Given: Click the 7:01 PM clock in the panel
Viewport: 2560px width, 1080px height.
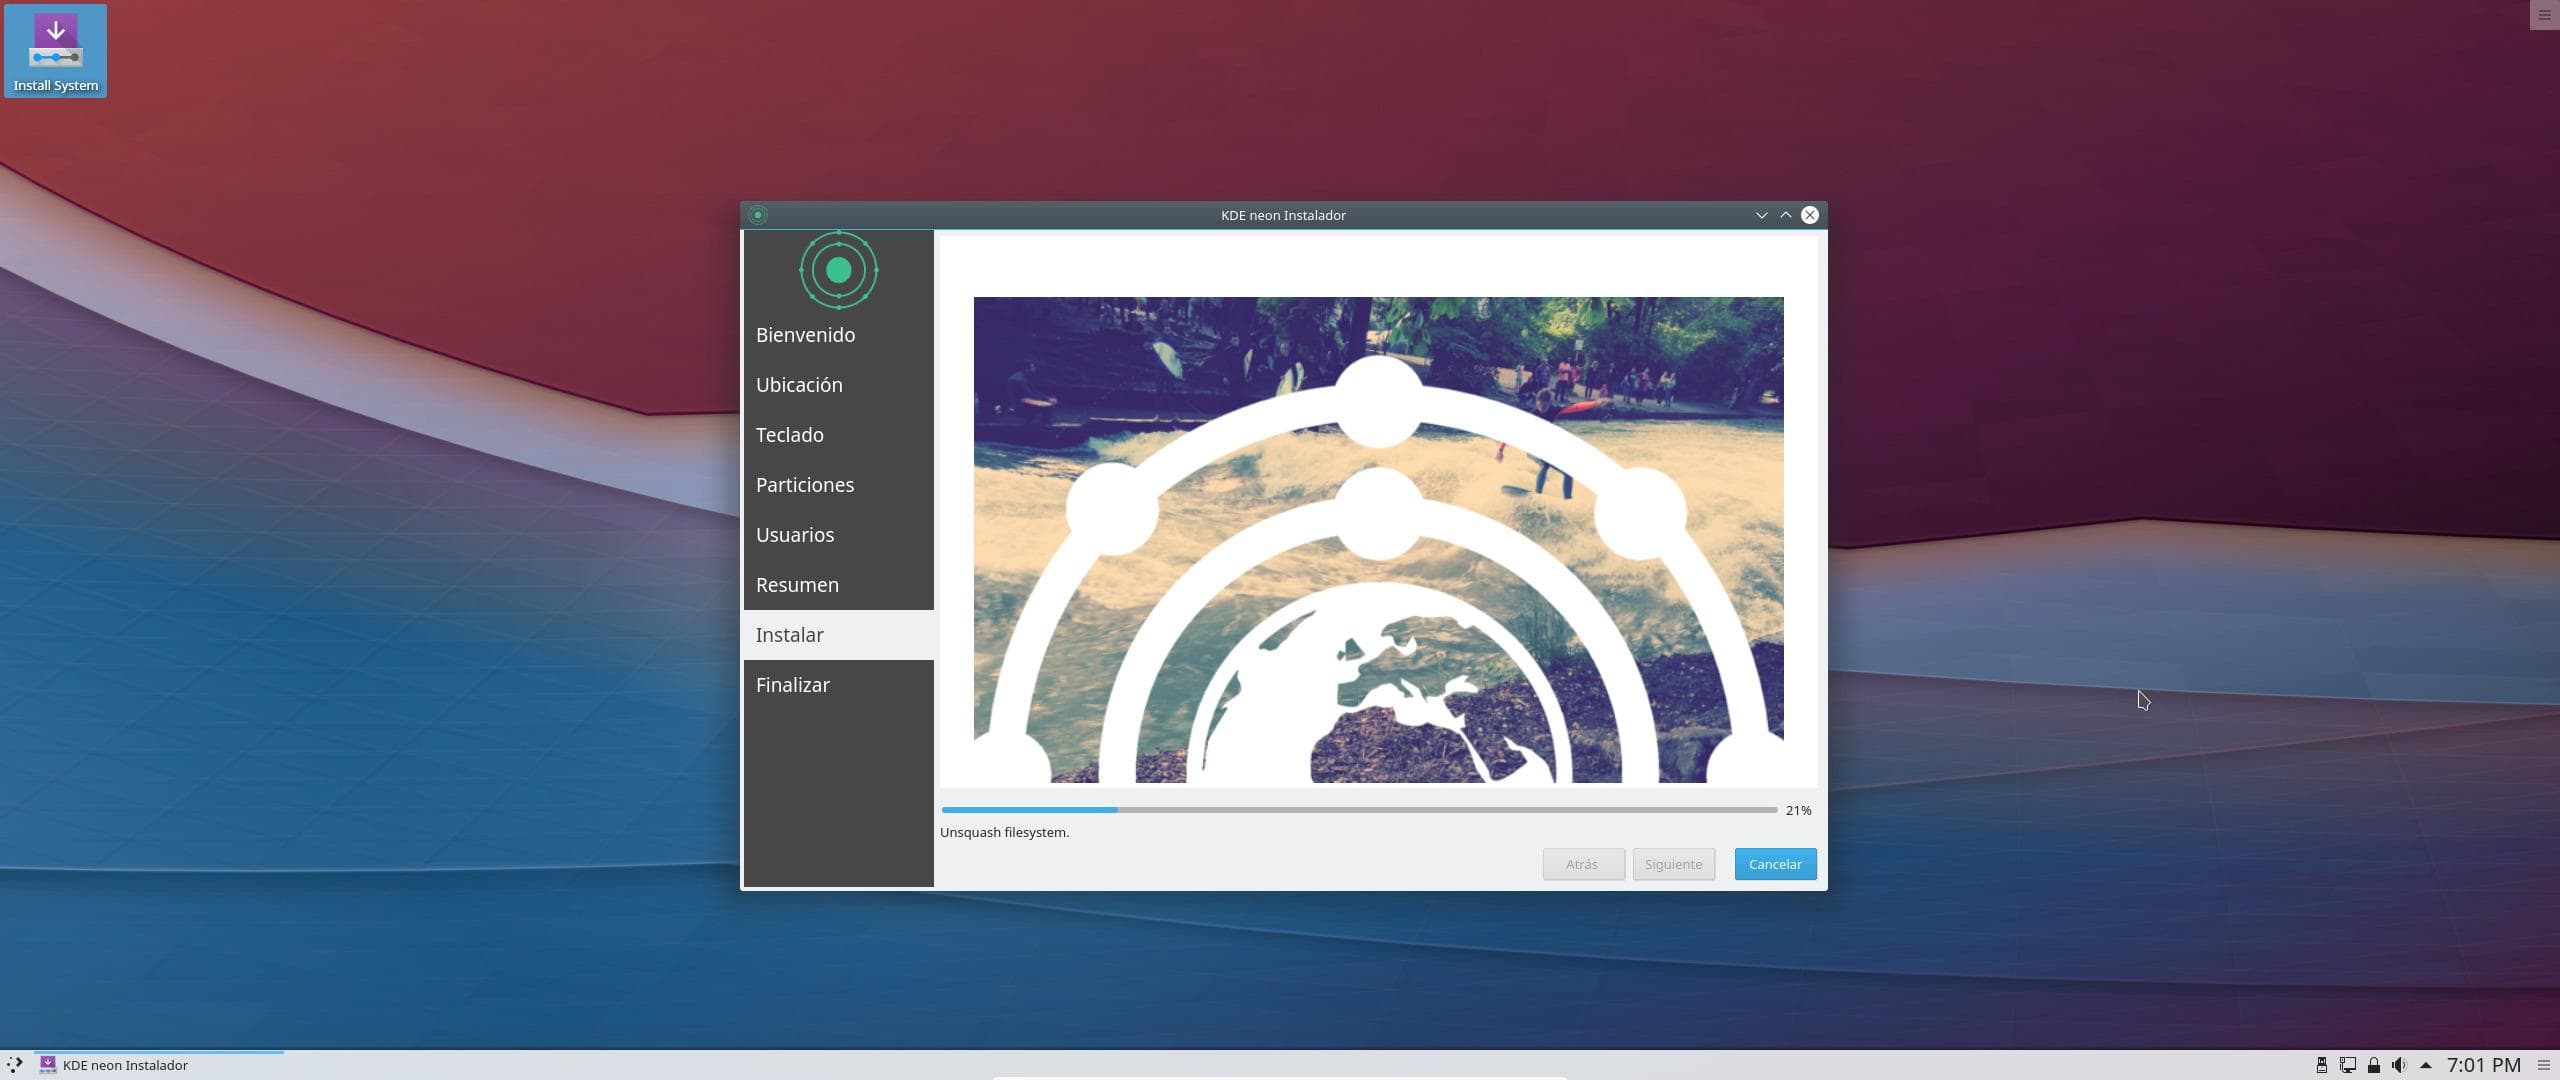Looking at the screenshot, I should point(2483,1065).
